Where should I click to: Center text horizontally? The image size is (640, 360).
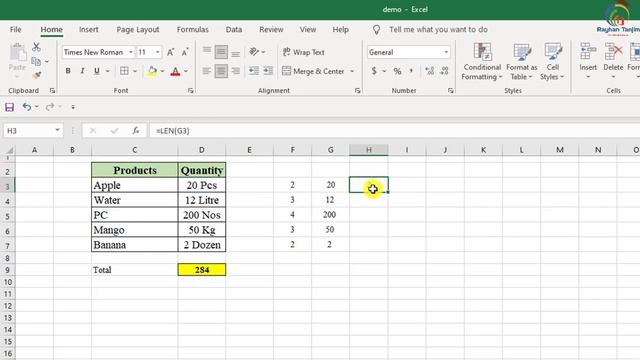click(221, 71)
